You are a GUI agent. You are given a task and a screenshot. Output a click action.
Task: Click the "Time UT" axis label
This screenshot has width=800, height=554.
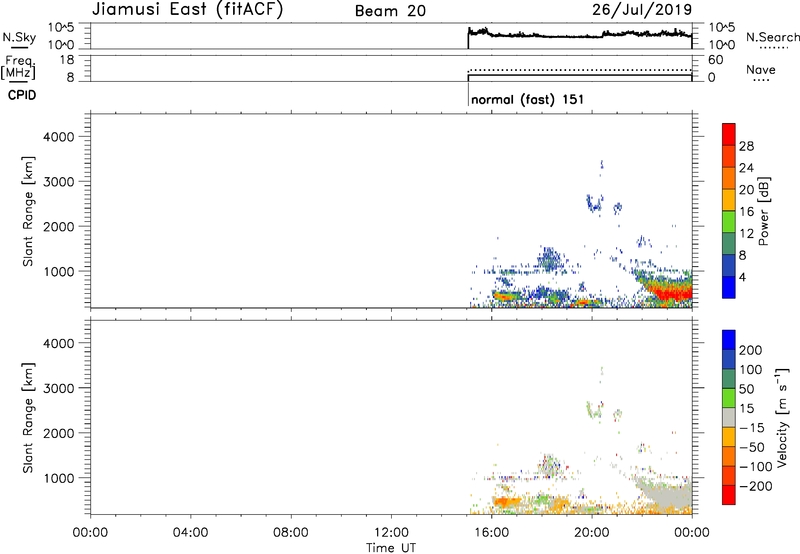(391, 548)
